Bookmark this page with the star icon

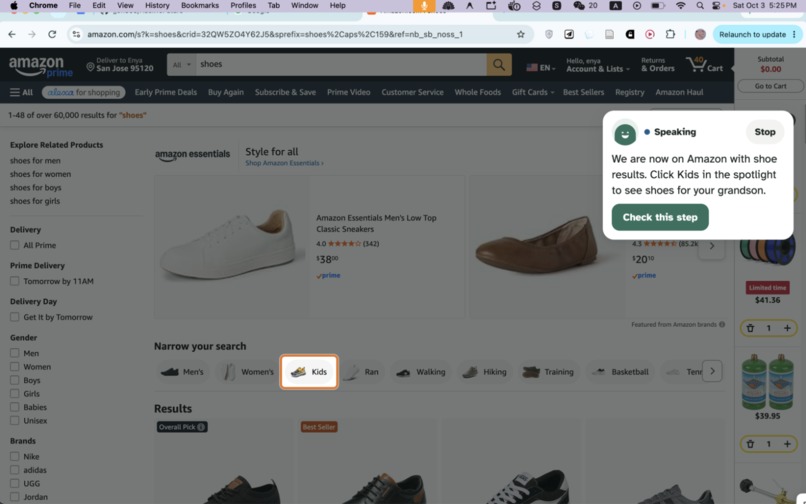click(x=521, y=34)
